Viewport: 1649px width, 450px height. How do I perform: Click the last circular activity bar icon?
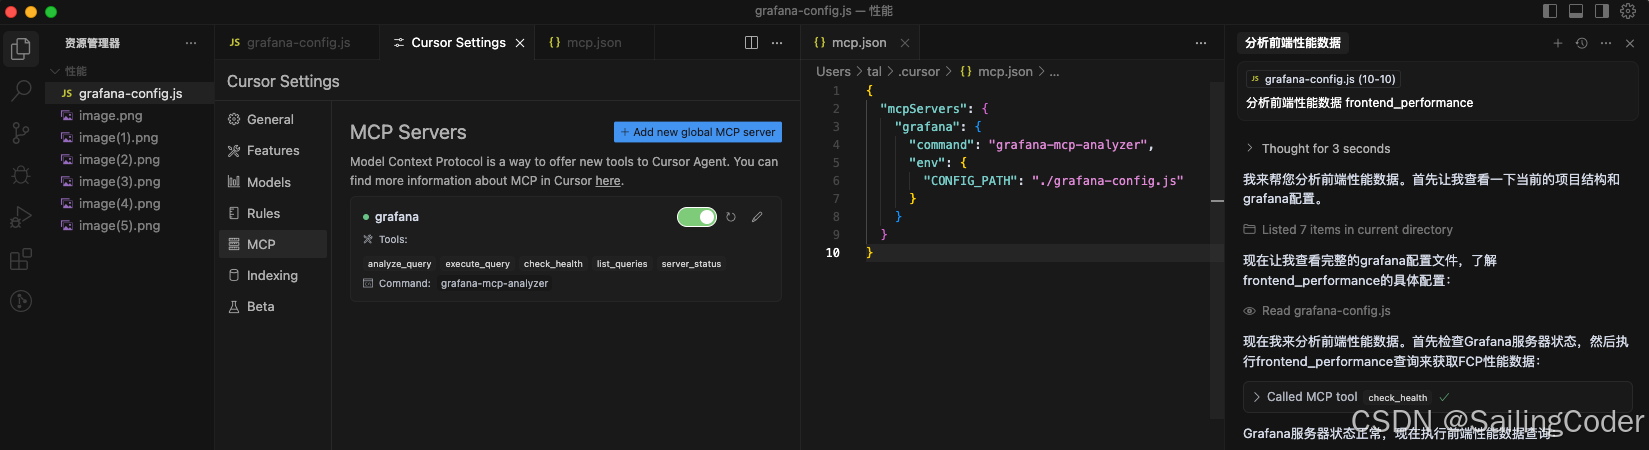[20, 301]
